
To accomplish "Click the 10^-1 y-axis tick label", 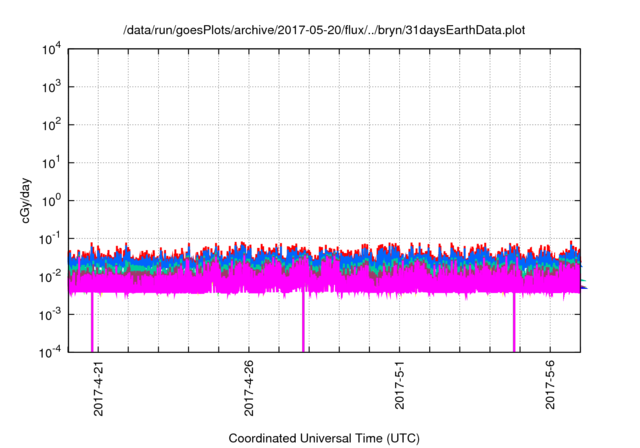I will 50,239.
